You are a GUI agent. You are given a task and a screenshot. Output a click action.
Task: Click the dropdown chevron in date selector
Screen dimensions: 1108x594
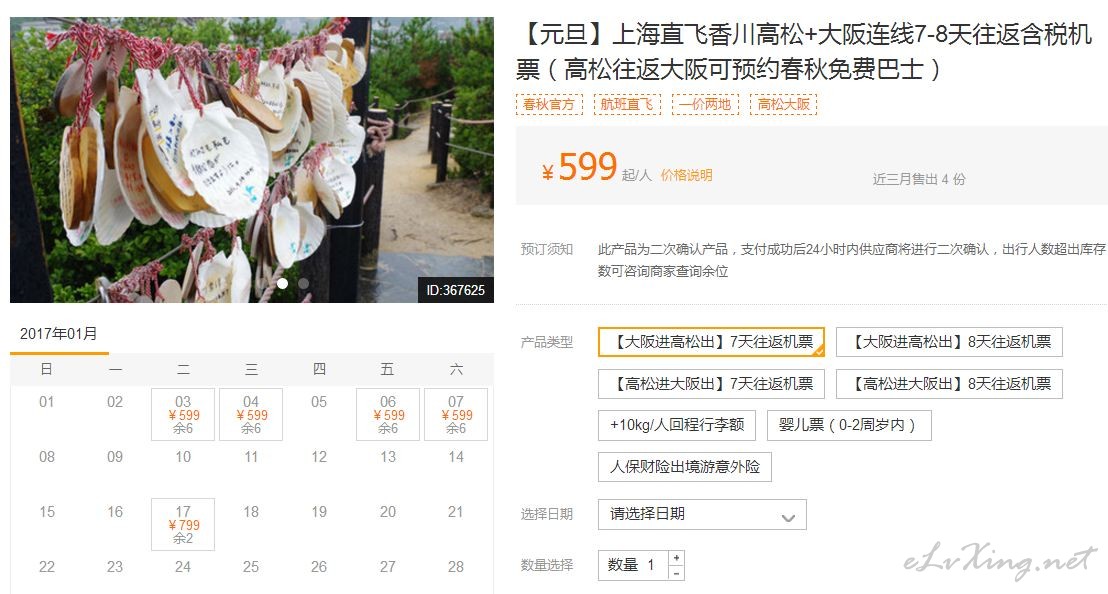coord(789,518)
